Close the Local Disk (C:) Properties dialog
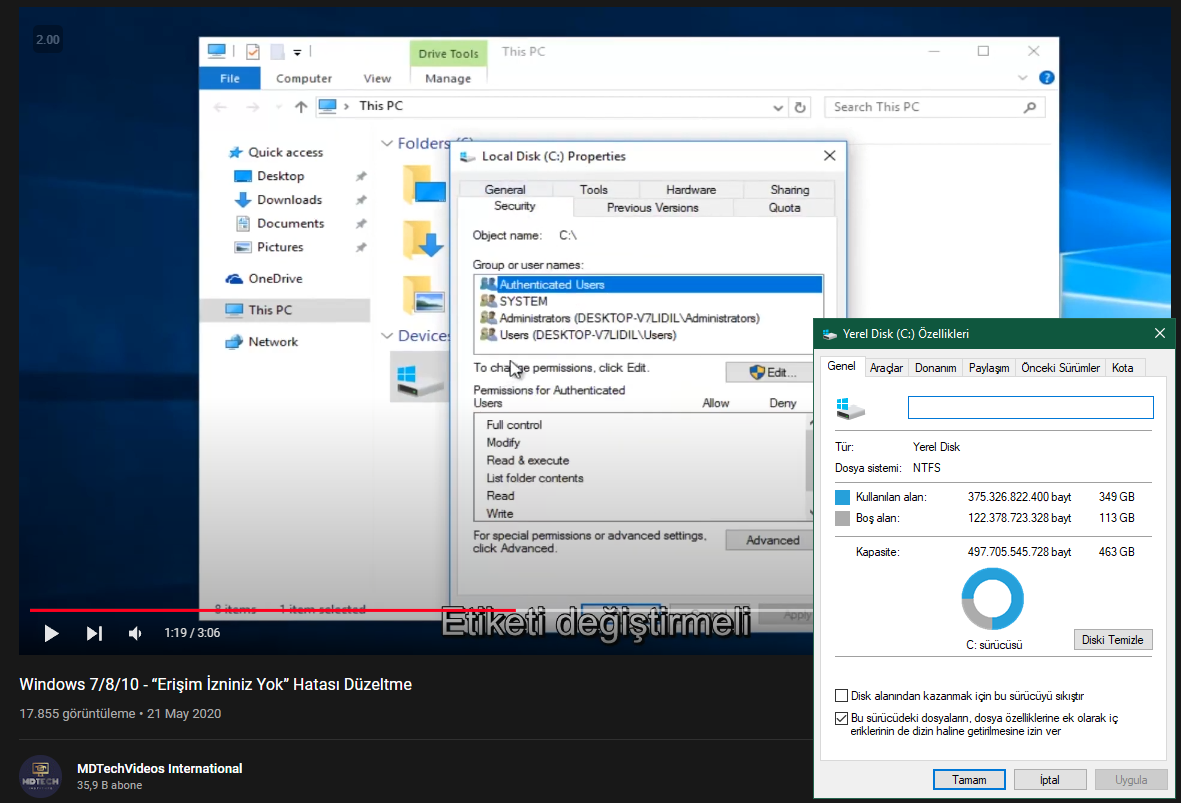Screen dimensions: 1181x803 [829, 156]
